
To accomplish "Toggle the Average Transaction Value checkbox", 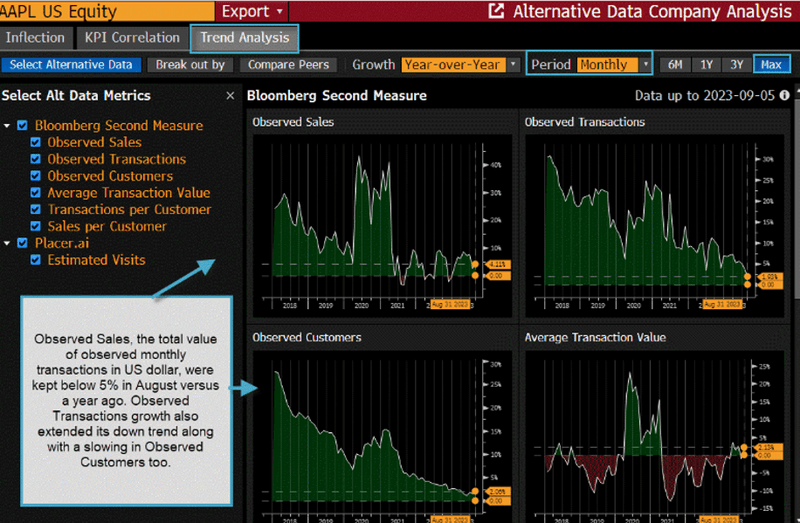I will [x=37, y=193].
